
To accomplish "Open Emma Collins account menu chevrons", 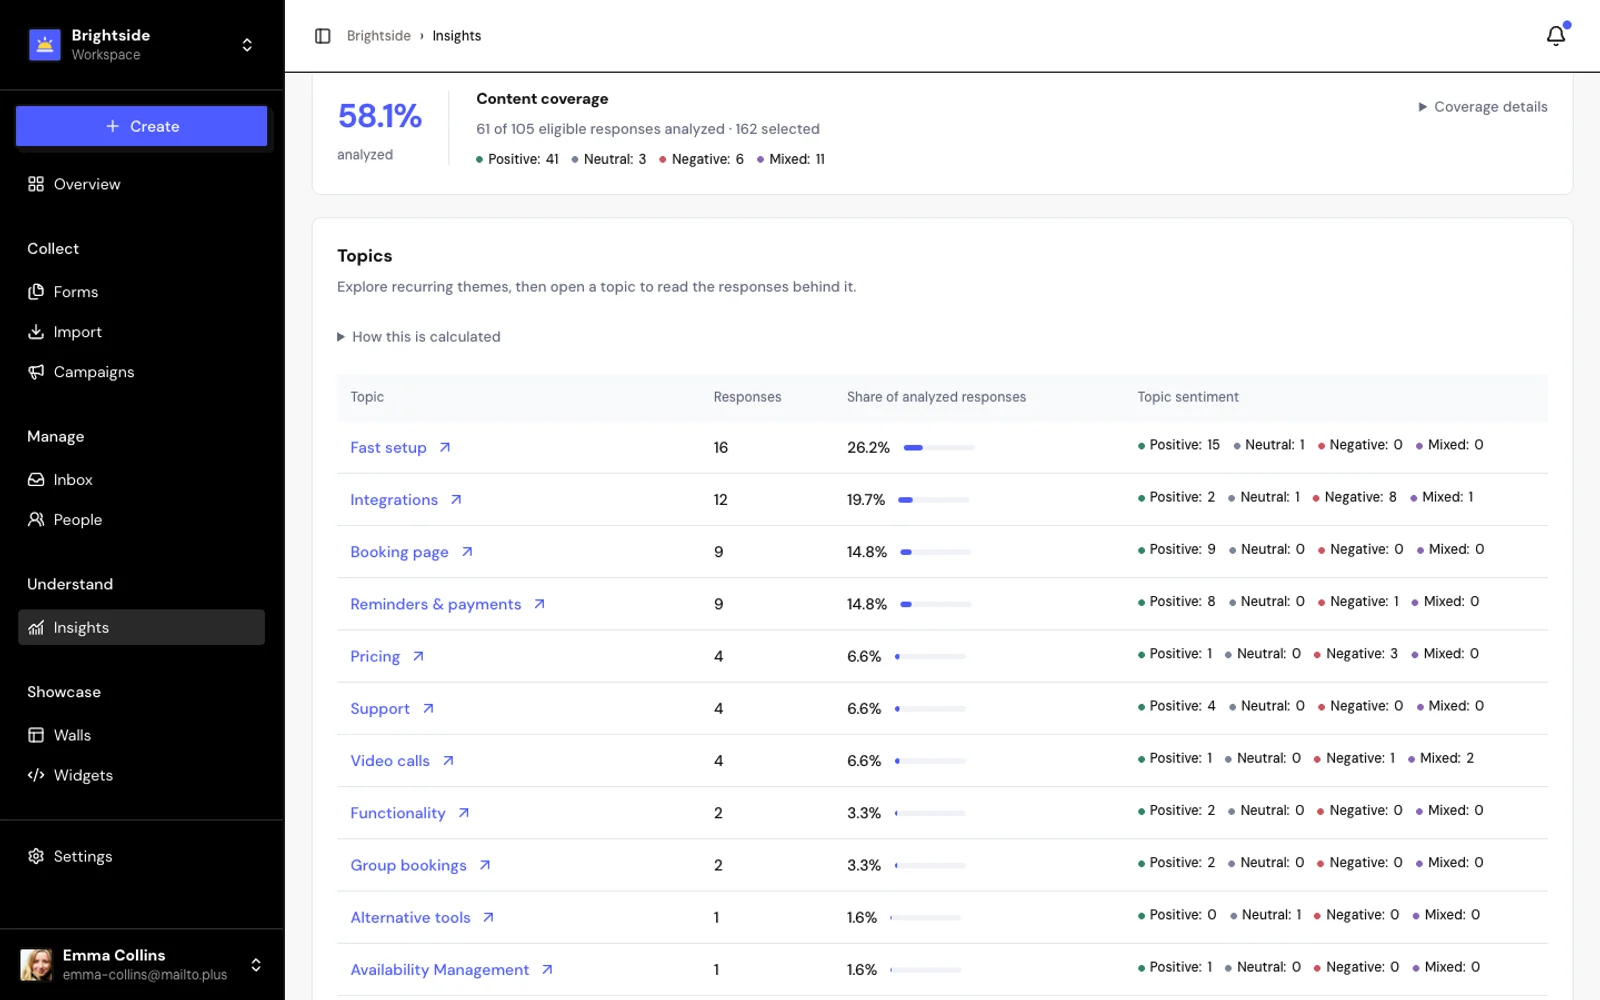I will coord(256,965).
